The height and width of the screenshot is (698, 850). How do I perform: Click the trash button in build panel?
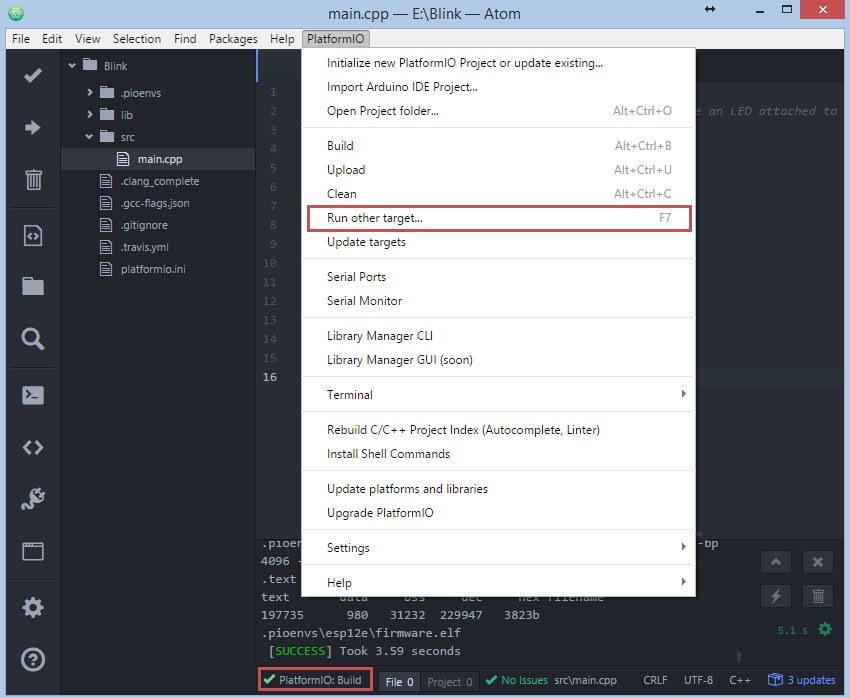point(818,596)
